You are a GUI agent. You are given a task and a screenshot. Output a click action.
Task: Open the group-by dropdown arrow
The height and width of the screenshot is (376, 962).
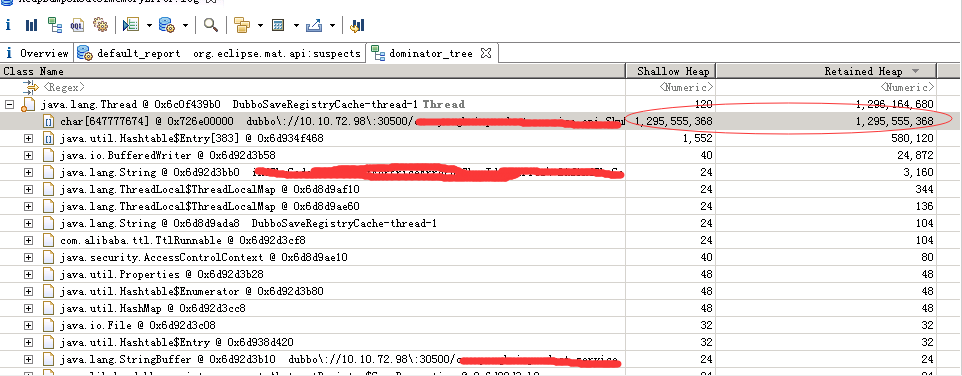click(x=260, y=26)
